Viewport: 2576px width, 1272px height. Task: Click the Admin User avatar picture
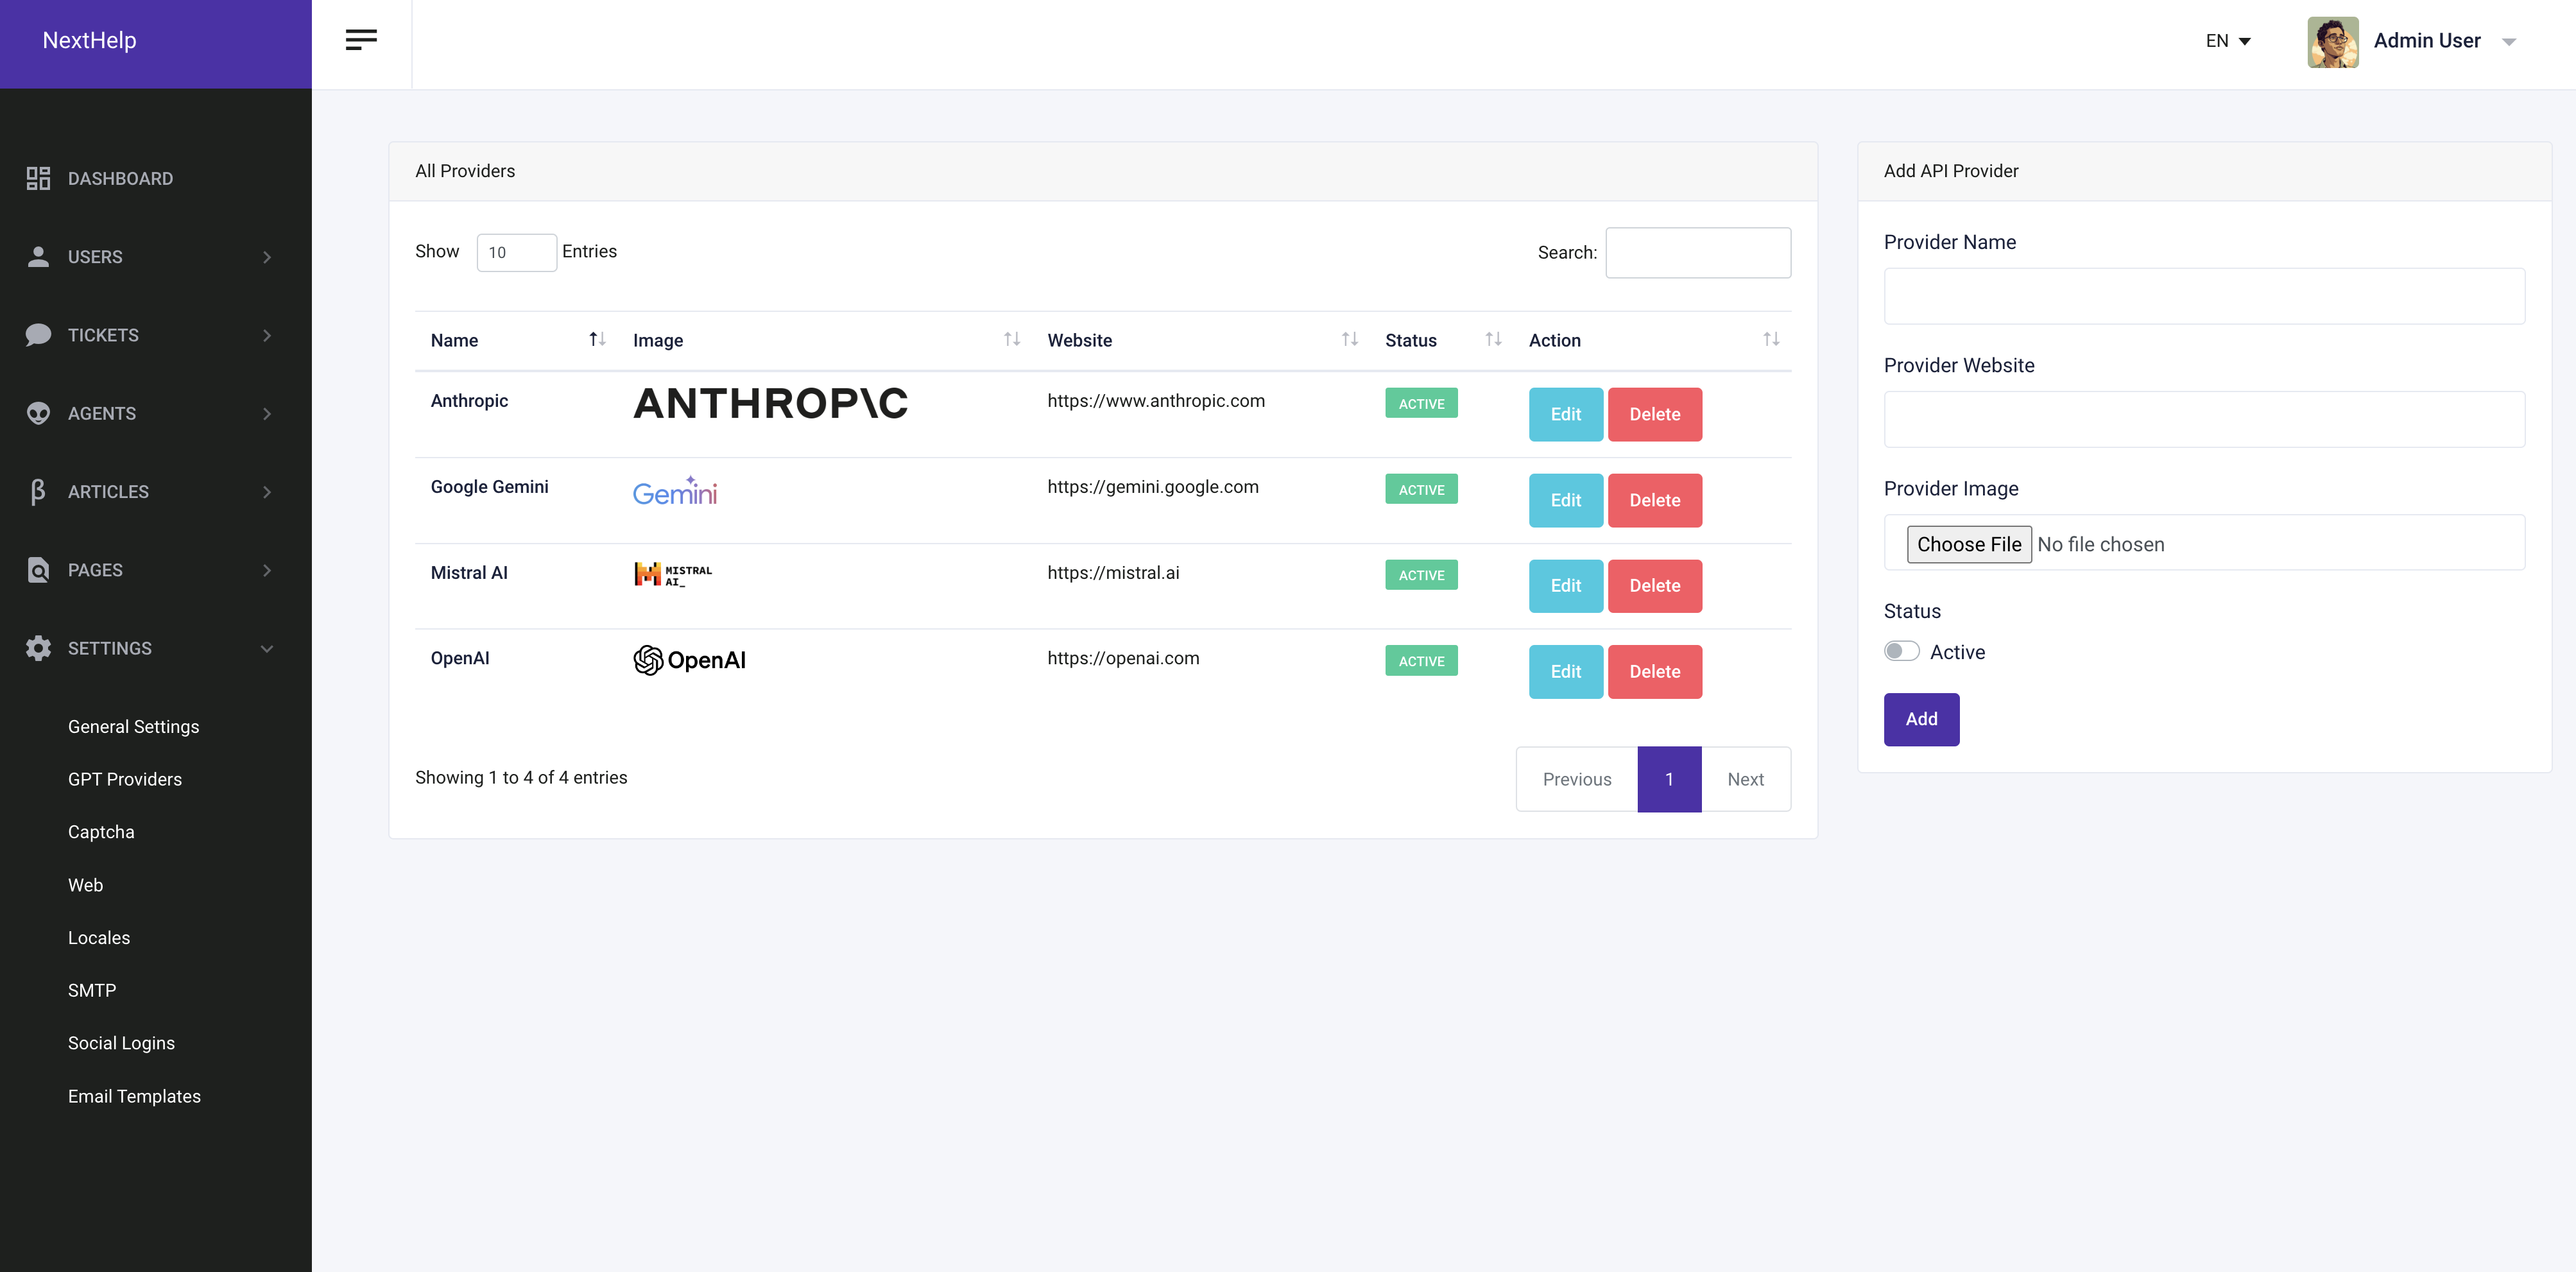coord(2333,41)
